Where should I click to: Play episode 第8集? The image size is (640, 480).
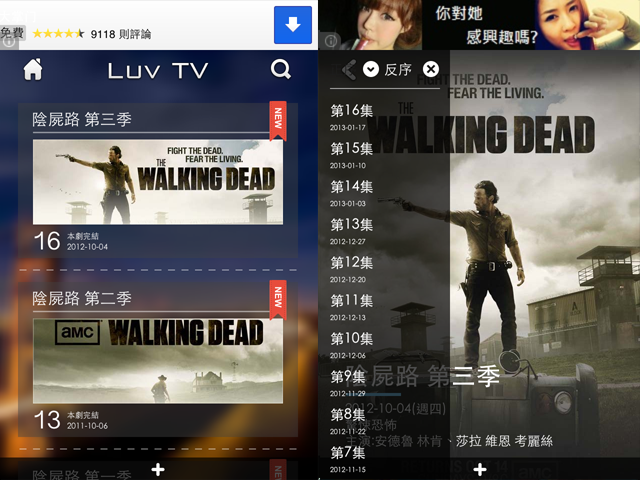pyautogui.click(x=348, y=414)
